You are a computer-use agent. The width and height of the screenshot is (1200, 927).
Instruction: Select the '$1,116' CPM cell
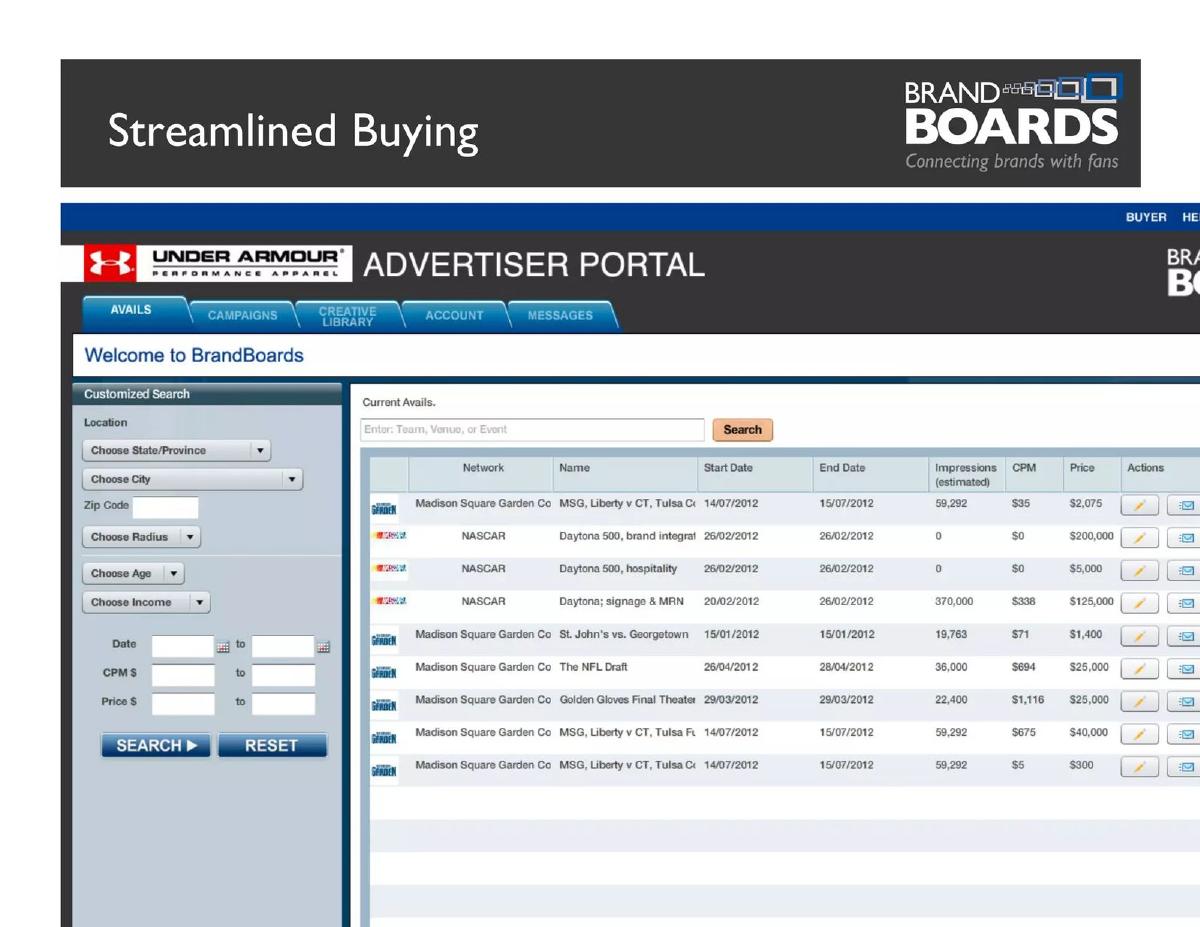[1027, 700]
